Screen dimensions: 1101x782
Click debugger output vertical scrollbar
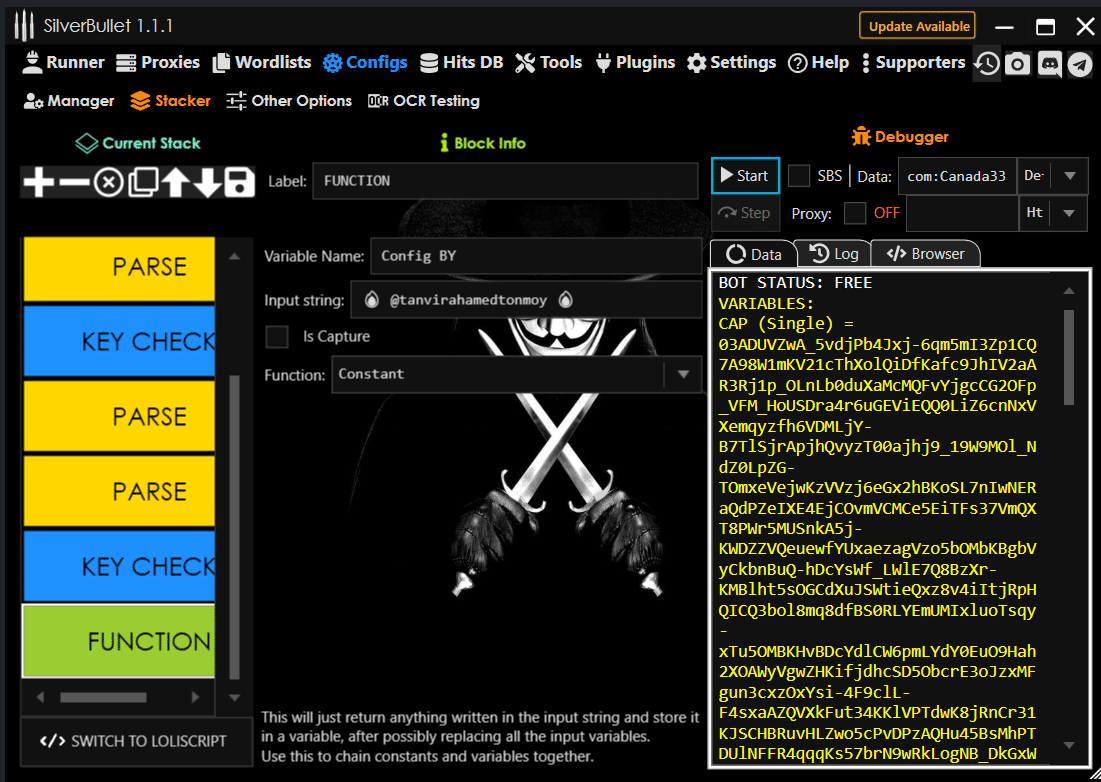point(1069,358)
